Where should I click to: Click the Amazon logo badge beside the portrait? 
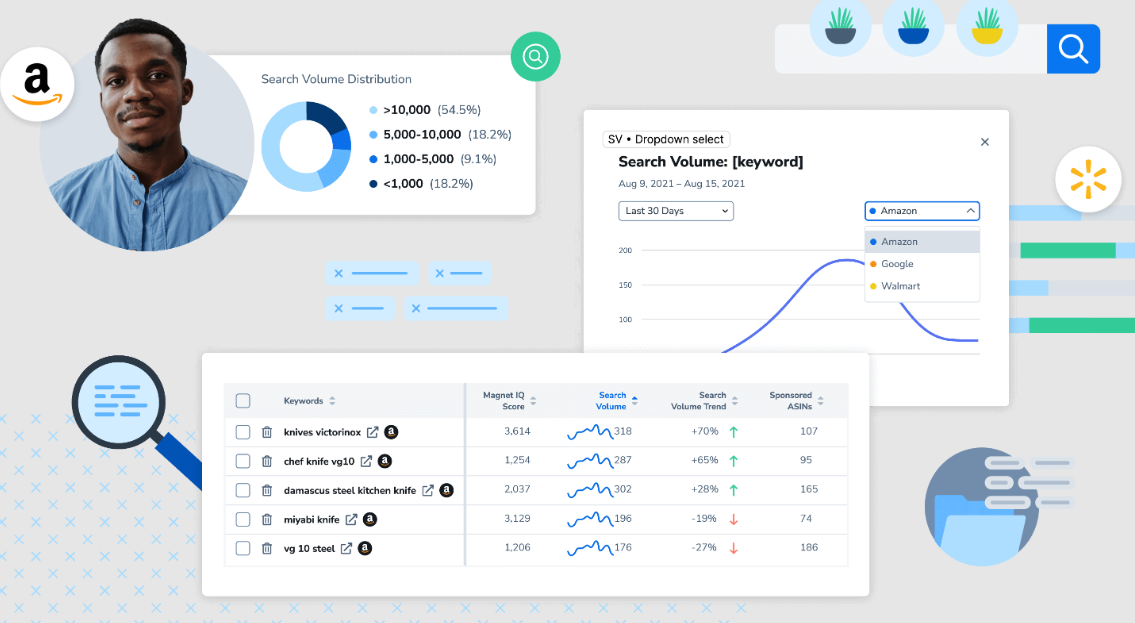pos(37,85)
